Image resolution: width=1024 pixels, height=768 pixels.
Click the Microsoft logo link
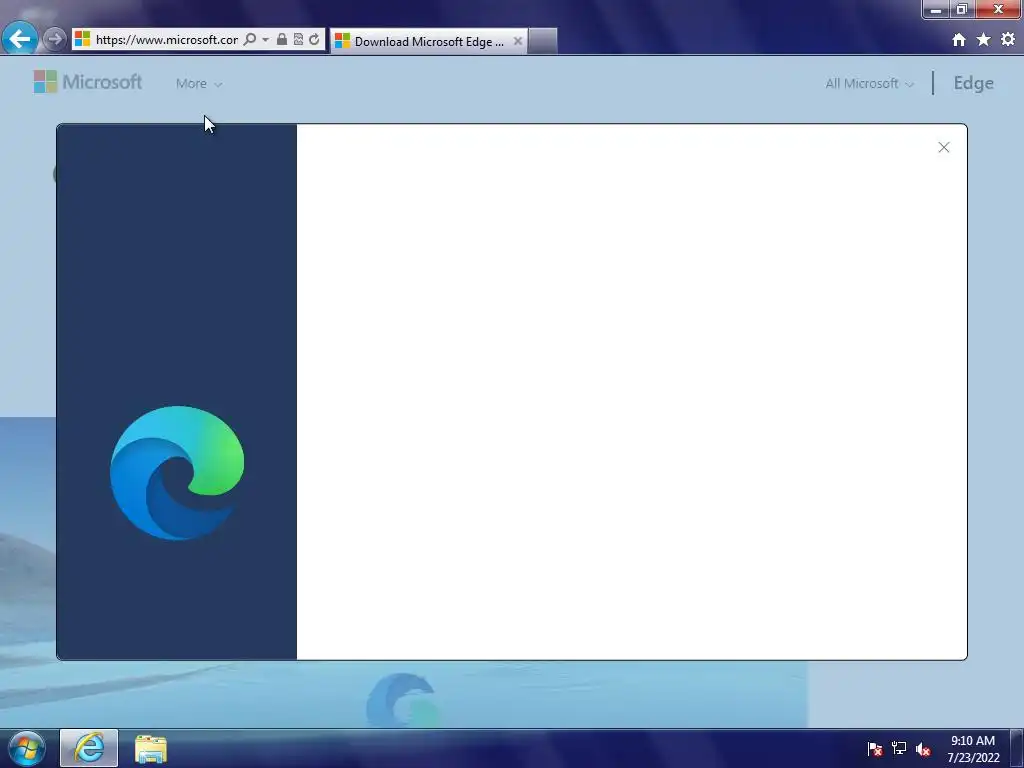88,82
